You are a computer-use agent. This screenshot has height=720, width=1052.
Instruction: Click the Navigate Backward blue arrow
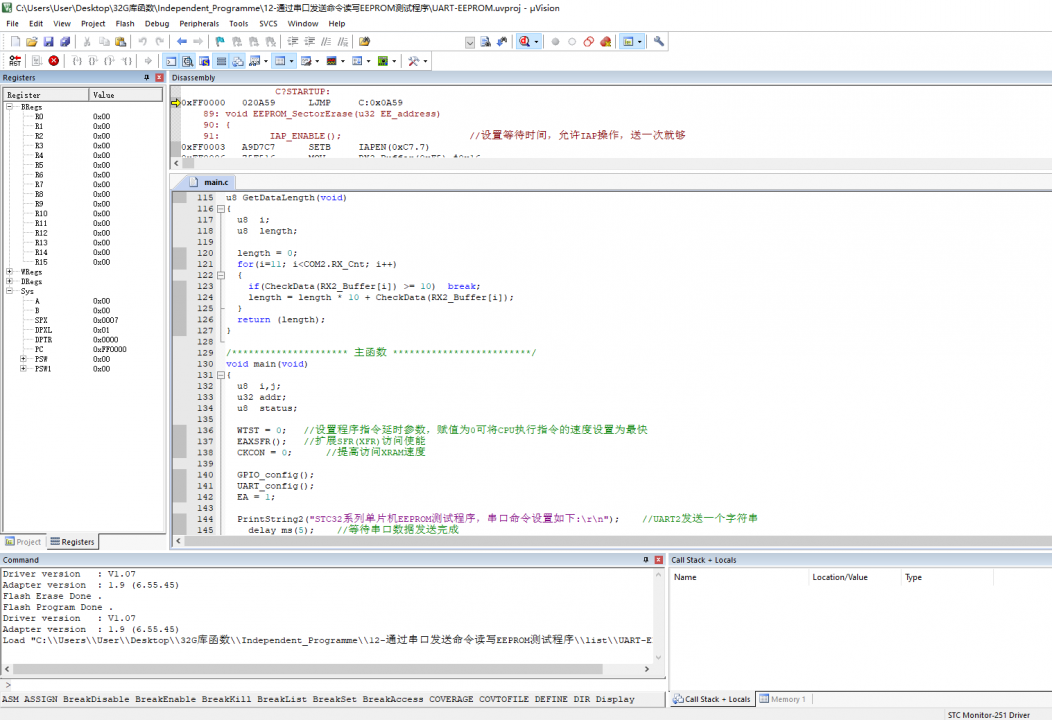coord(181,42)
